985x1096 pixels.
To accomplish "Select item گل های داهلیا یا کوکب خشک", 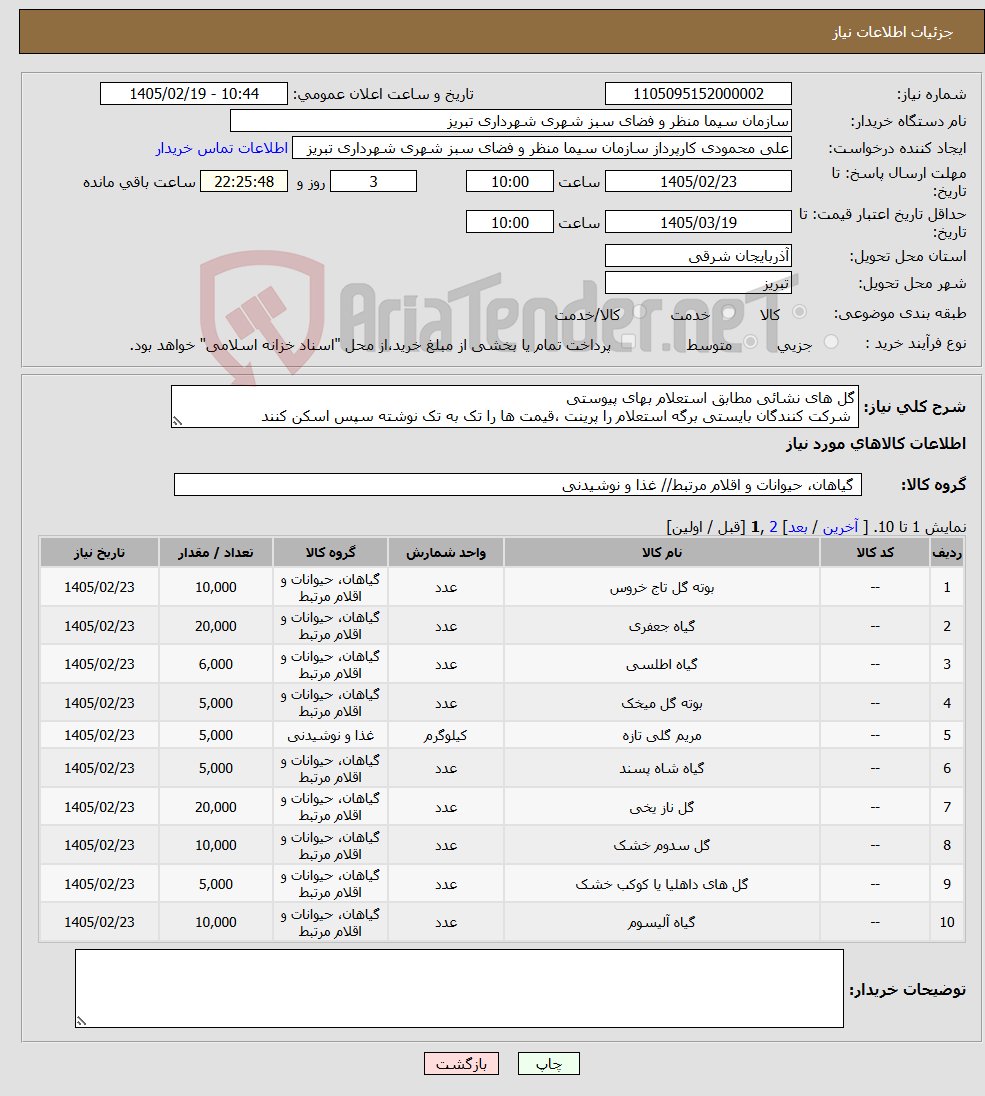I will point(661,884).
